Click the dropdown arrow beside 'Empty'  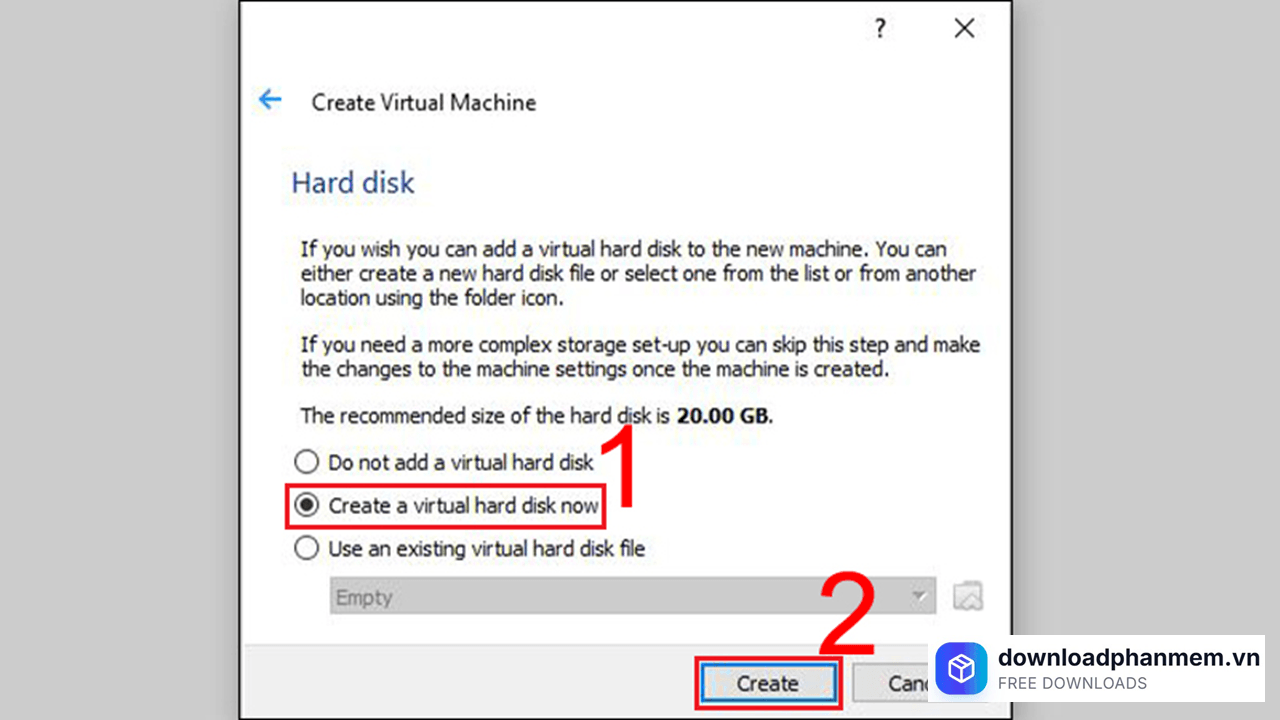pos(918,595)
